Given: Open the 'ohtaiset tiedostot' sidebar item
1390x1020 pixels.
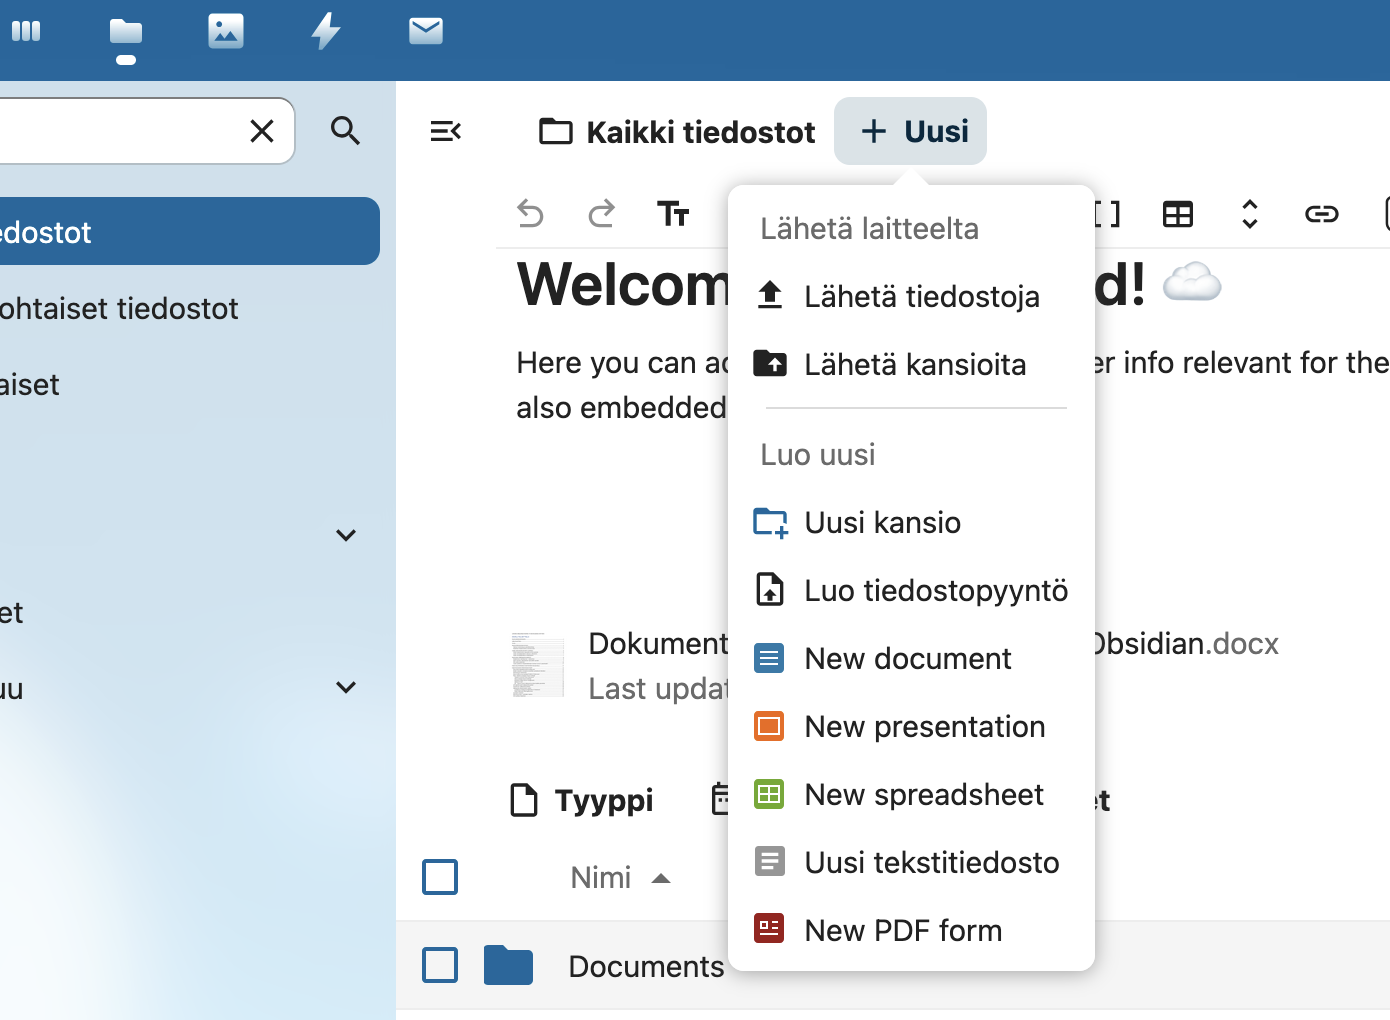Looking at the screenshot, I should (x=188, y=309).
